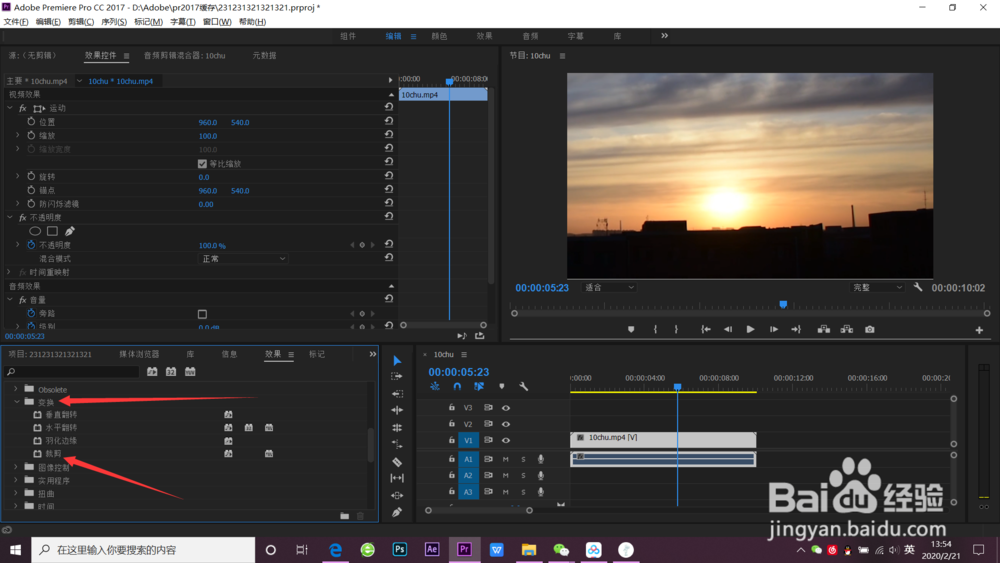Screen dimensions: 1000x563
Task: Click Mark In bracket button
Action: [655, 330]
